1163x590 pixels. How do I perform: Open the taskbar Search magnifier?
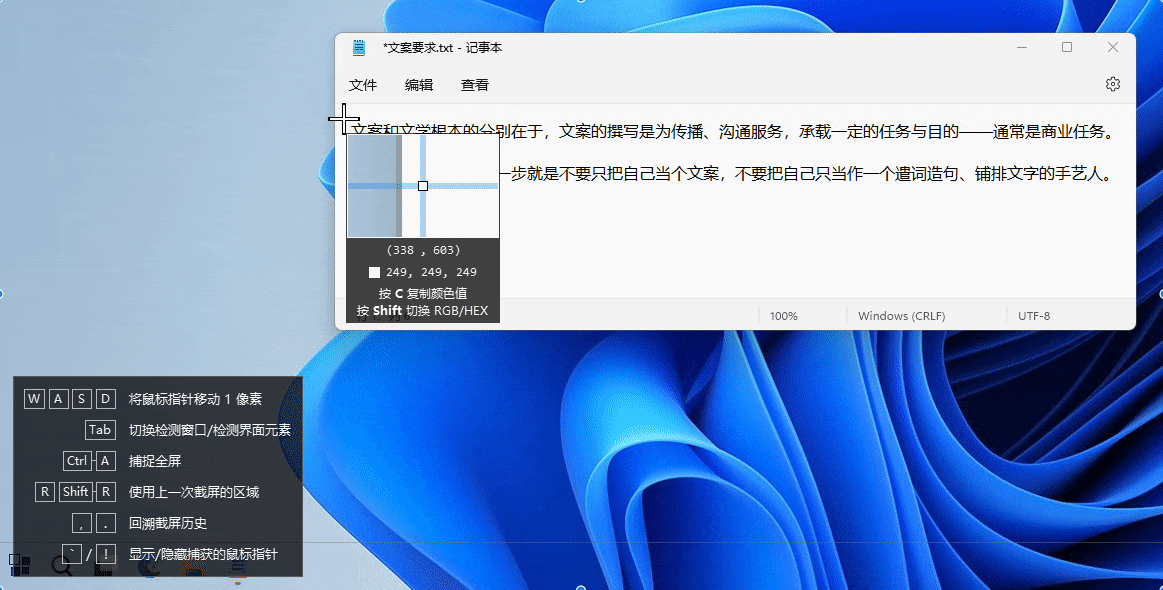pos(62,566)
